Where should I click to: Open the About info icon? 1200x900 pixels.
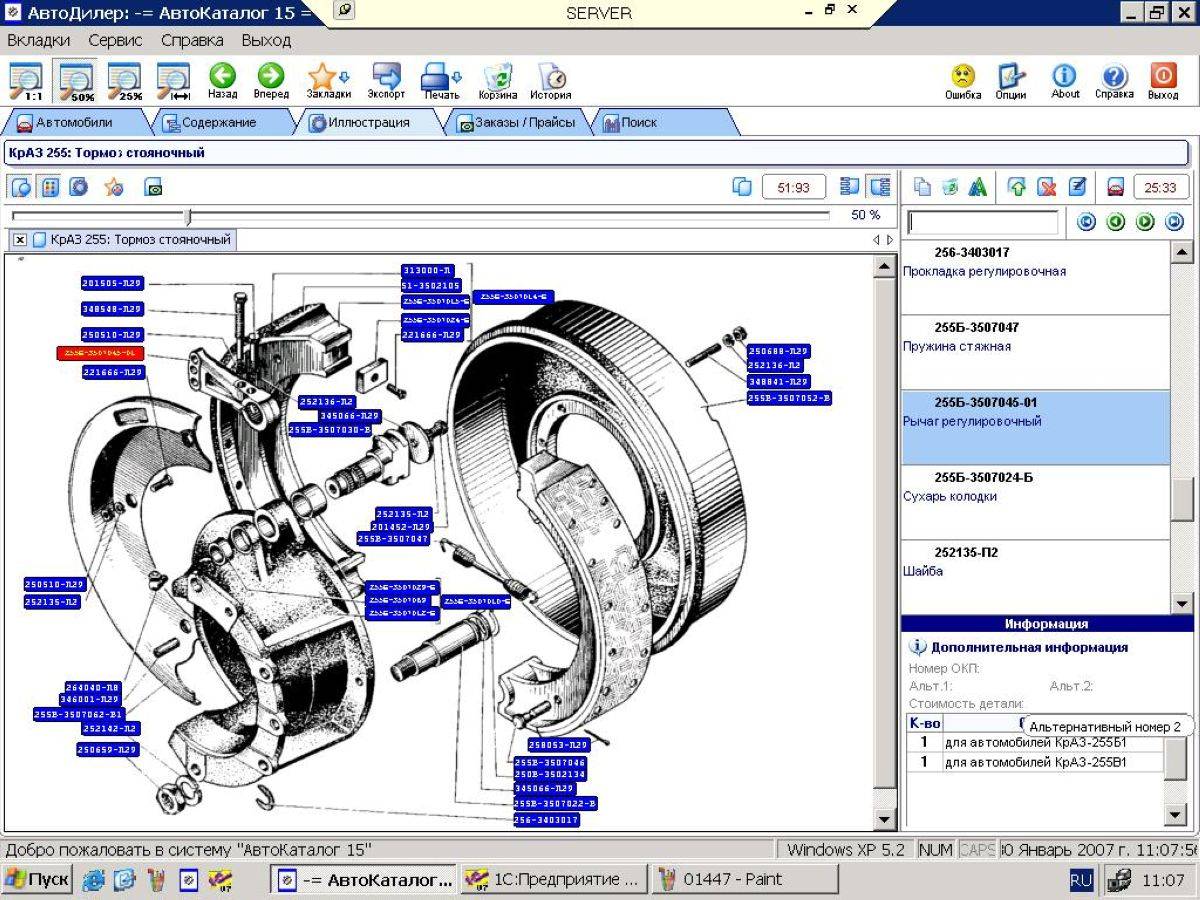point(1065,81)
